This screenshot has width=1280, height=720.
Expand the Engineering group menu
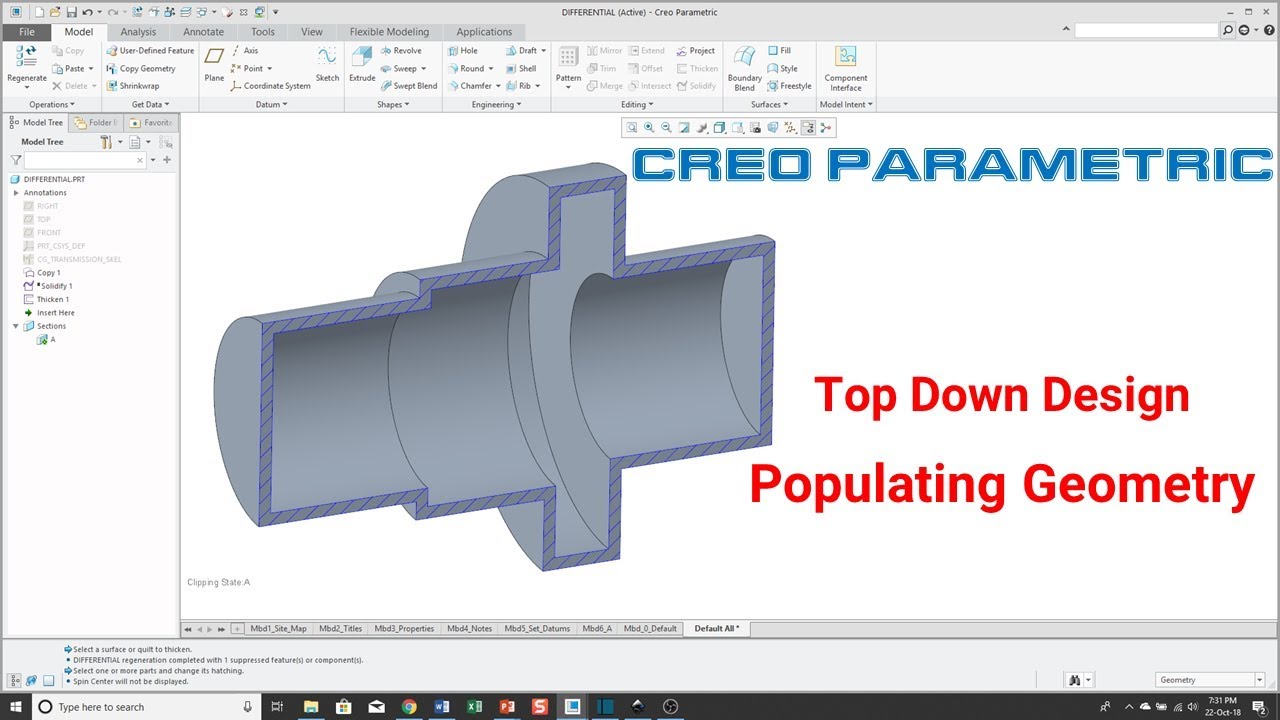[x=497, y=104]
